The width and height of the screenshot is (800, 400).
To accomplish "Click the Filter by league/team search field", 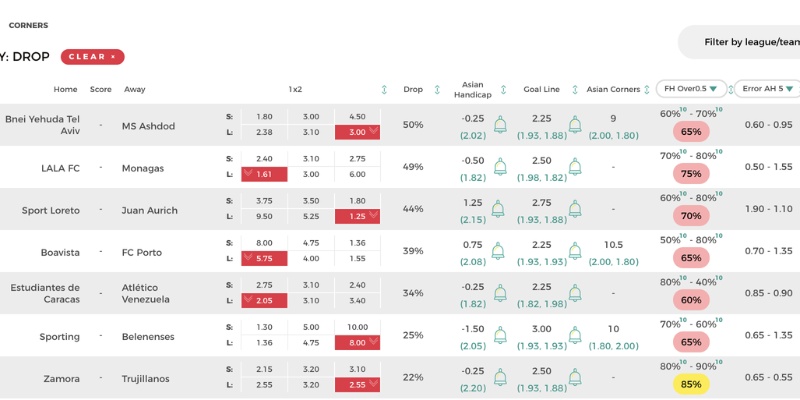I will [x=740, y=42].
